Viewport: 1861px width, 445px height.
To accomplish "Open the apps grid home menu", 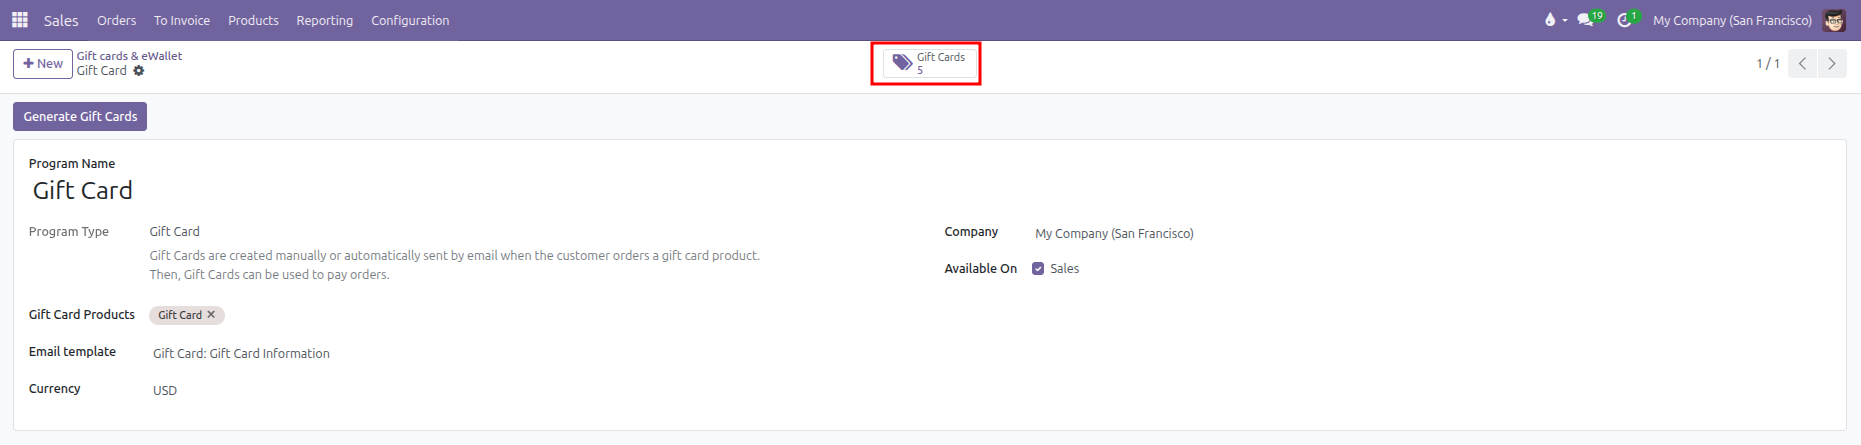I will [20, 20].
